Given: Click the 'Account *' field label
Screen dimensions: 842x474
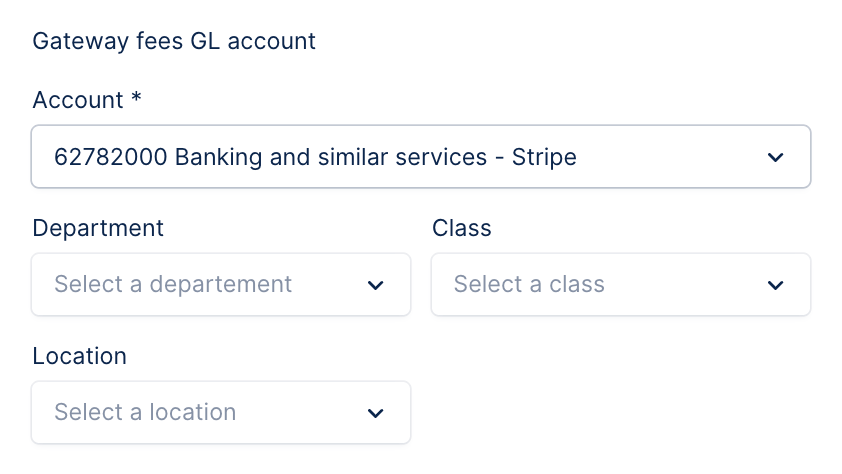Looking at the screenshot, I should point(87,100).
